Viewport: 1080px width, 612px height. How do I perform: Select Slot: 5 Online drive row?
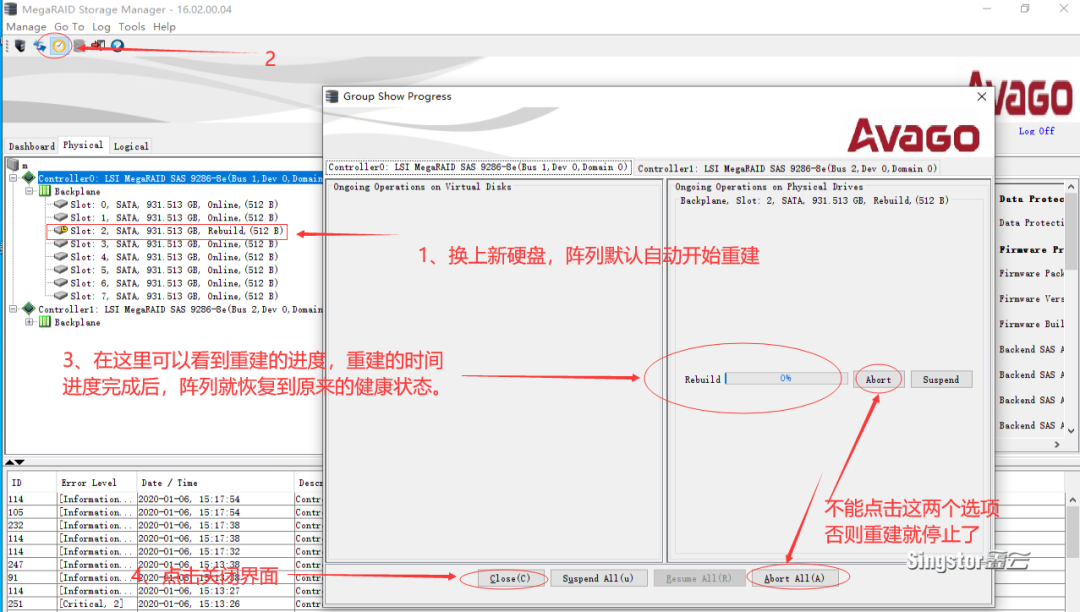pyautogui.click(x=174, y=270)
